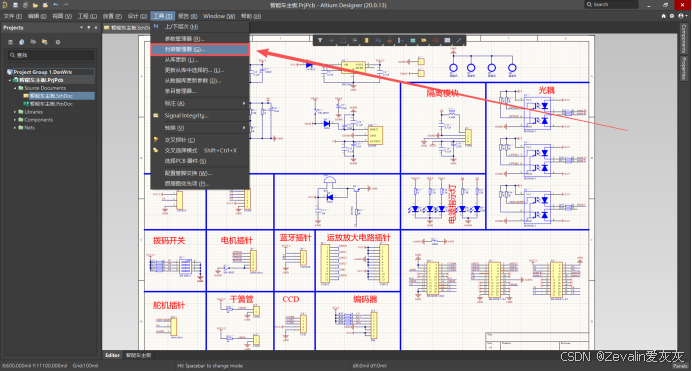The image size is (692, 371).
Task: Select the Filter funnel tool in active bar
Action: click(320, 40)
